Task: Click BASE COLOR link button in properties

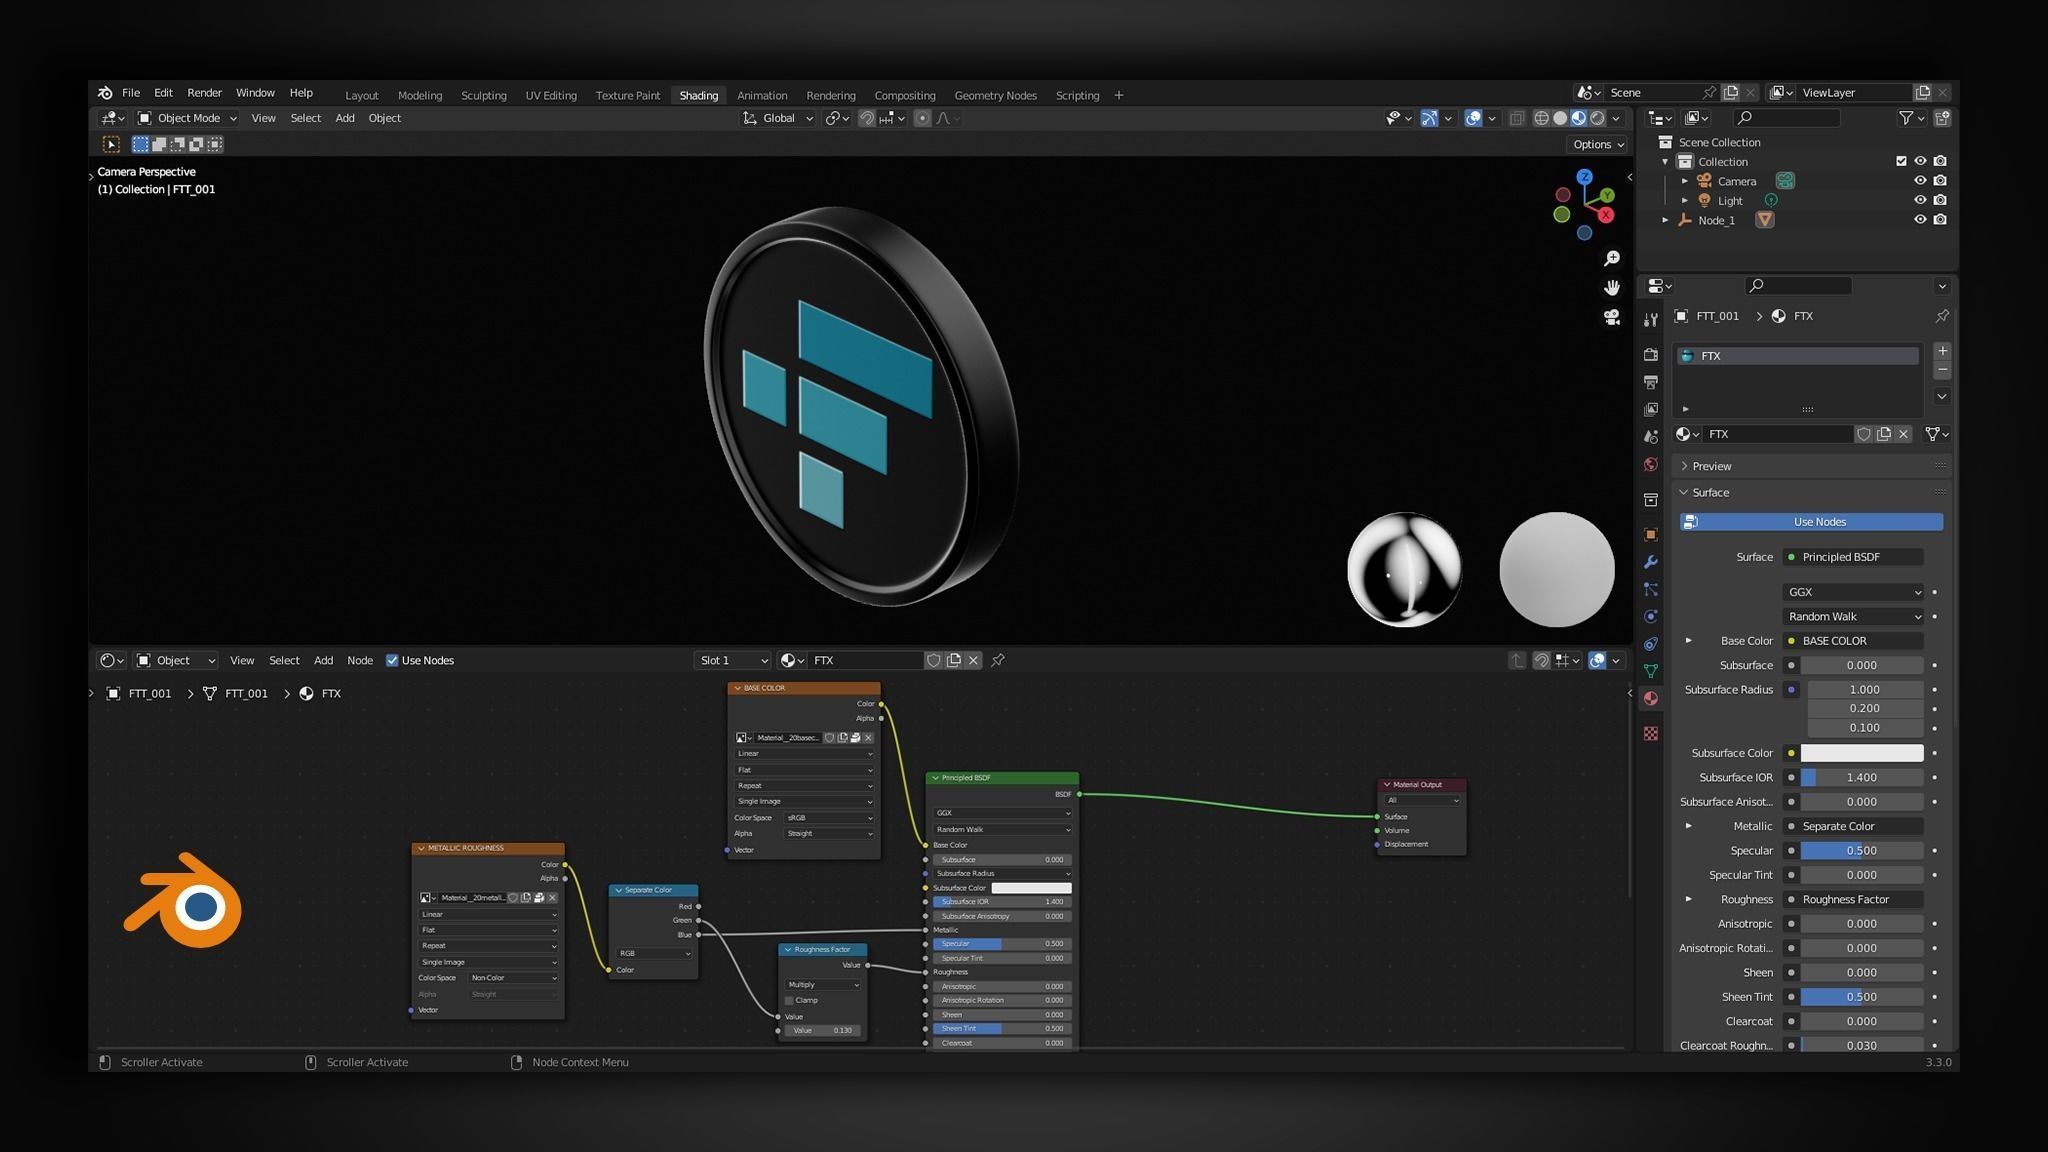Action: (x=1853, y=641)
